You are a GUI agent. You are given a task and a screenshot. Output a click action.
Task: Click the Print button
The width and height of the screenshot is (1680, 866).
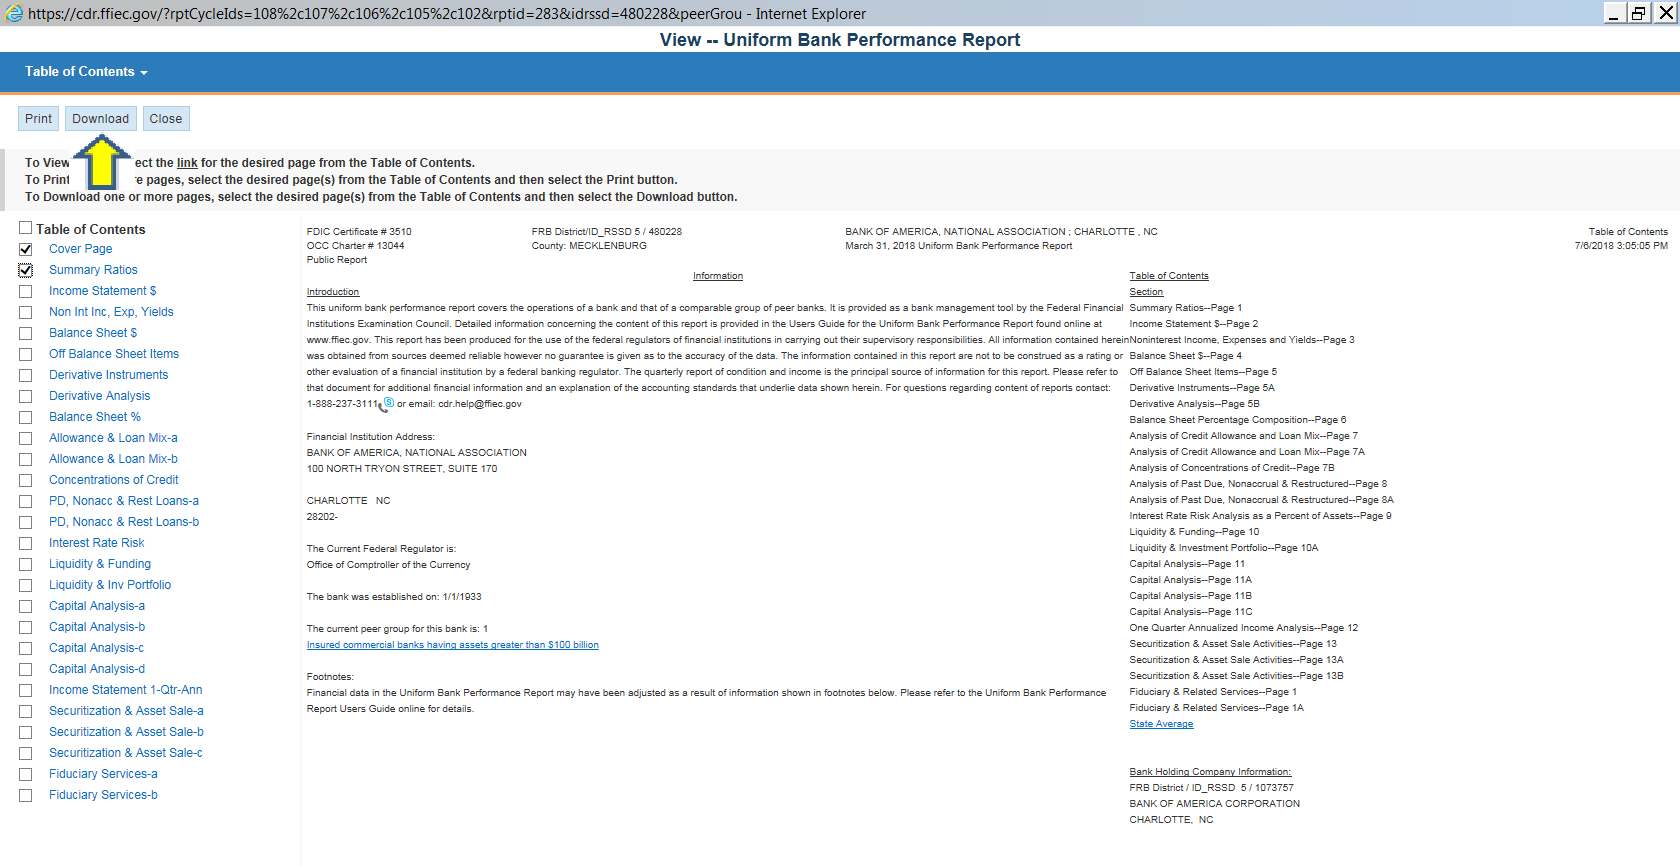point(39,118)
